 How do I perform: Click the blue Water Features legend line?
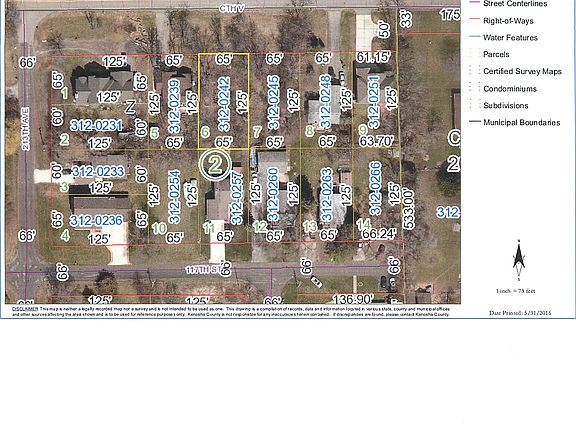click(x=475, y=37)
